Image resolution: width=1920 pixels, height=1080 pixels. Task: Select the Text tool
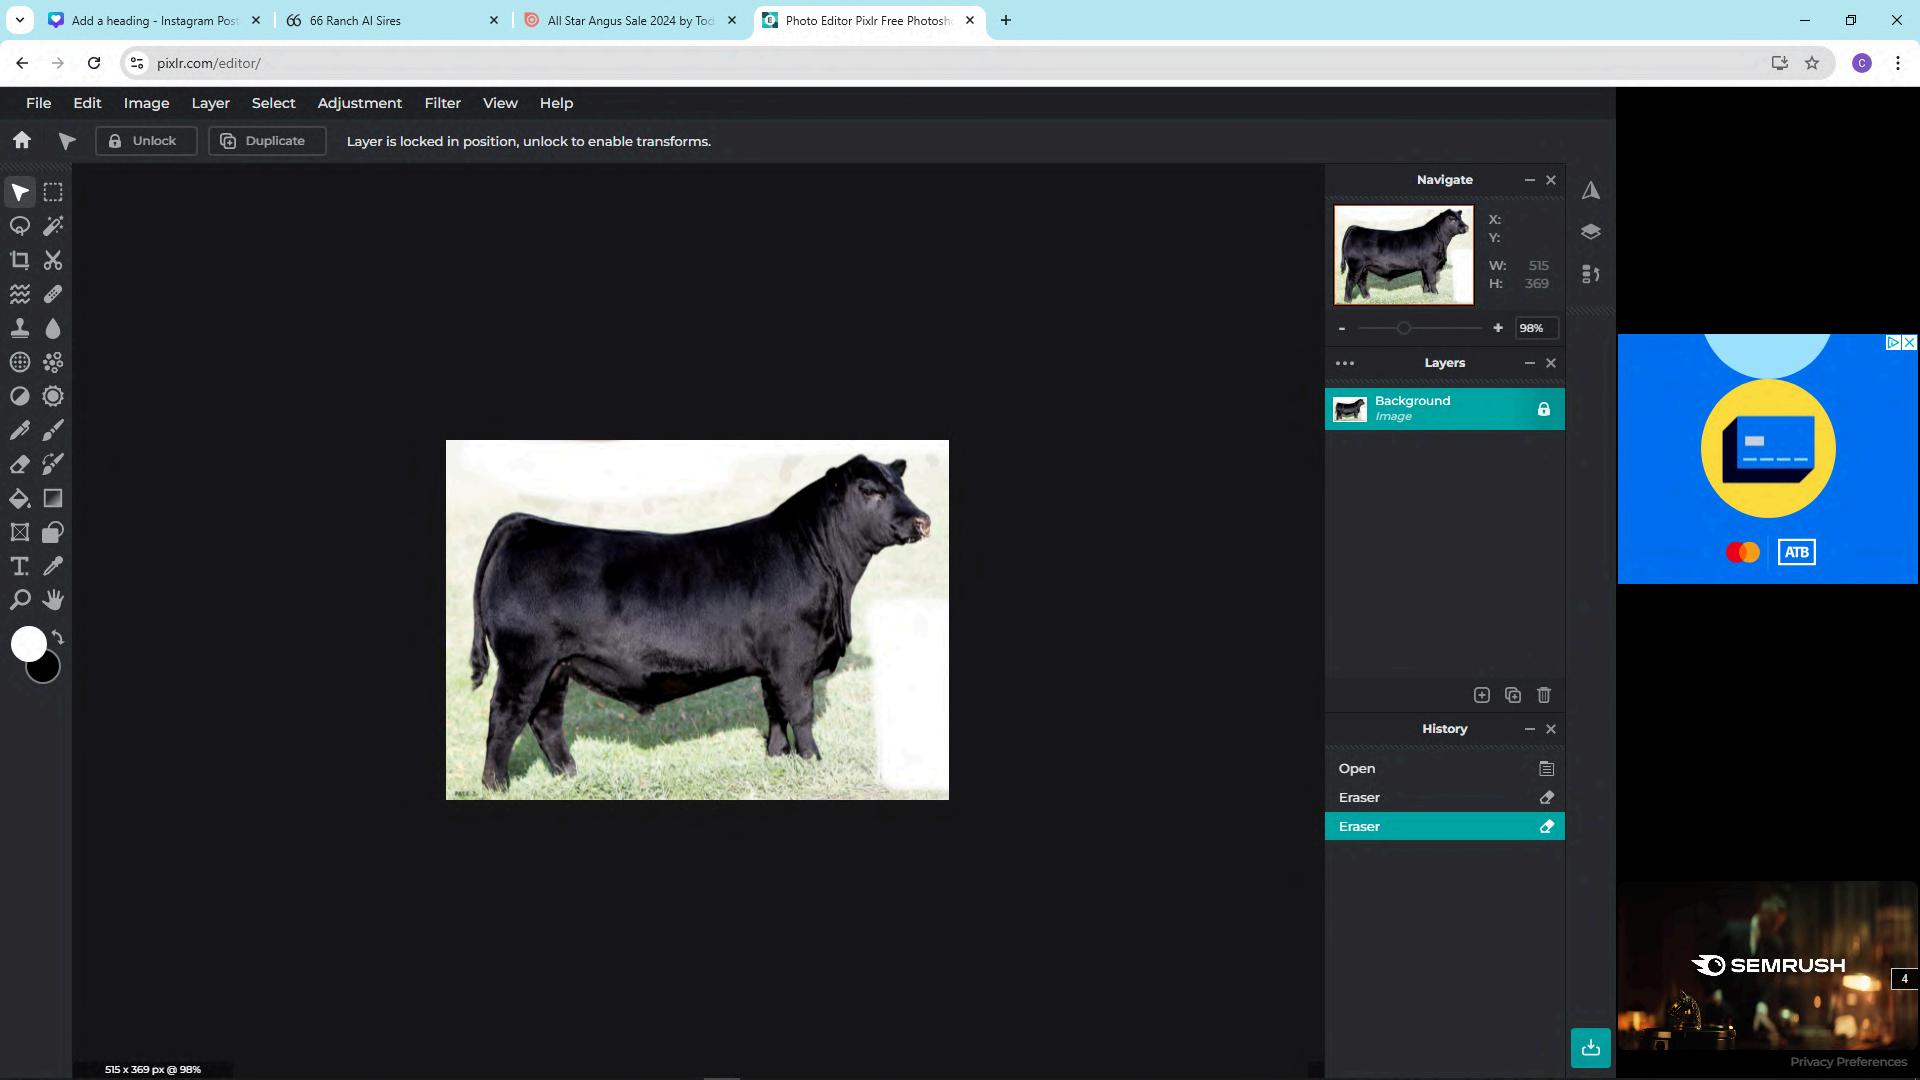(20, 567)
